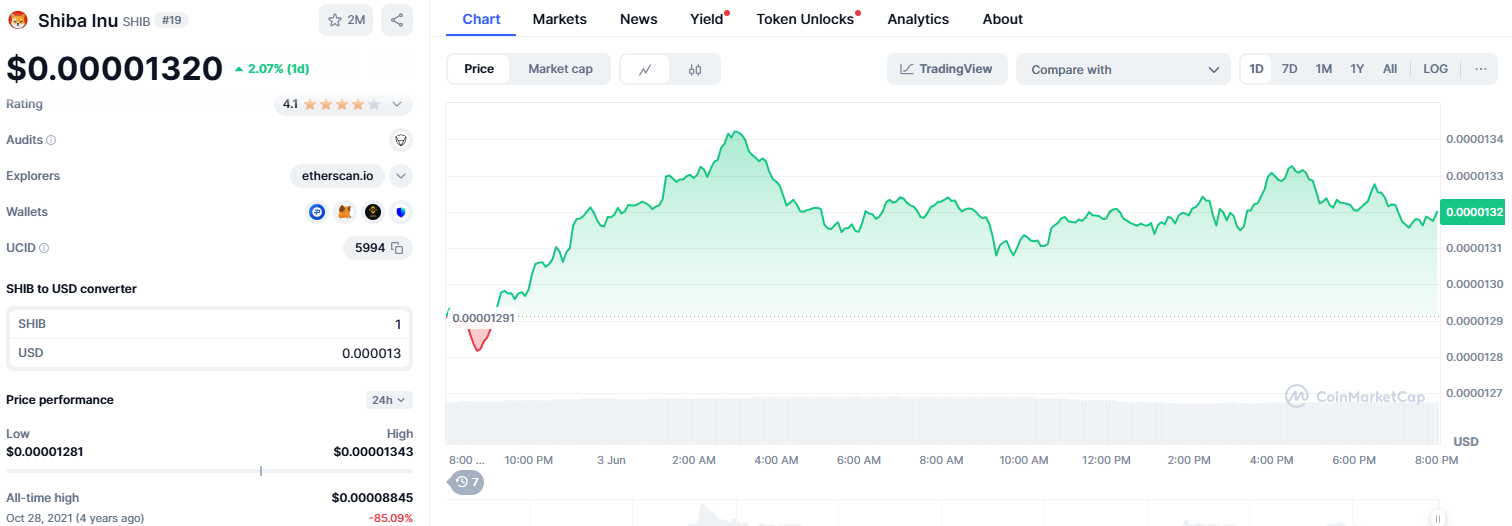
Task: Add SHIB to watchlist via star button
Action: click(x=346, y=20)
